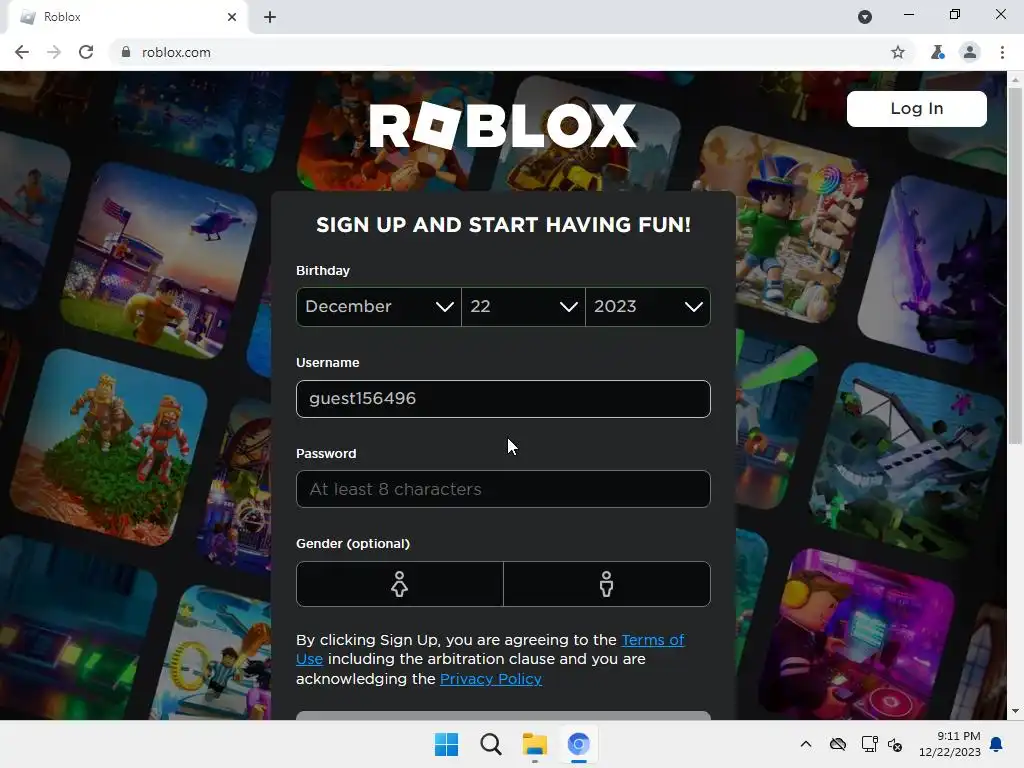Select the Roblox browser tab
1024x768 pixels.
click(x=127, y=17)
